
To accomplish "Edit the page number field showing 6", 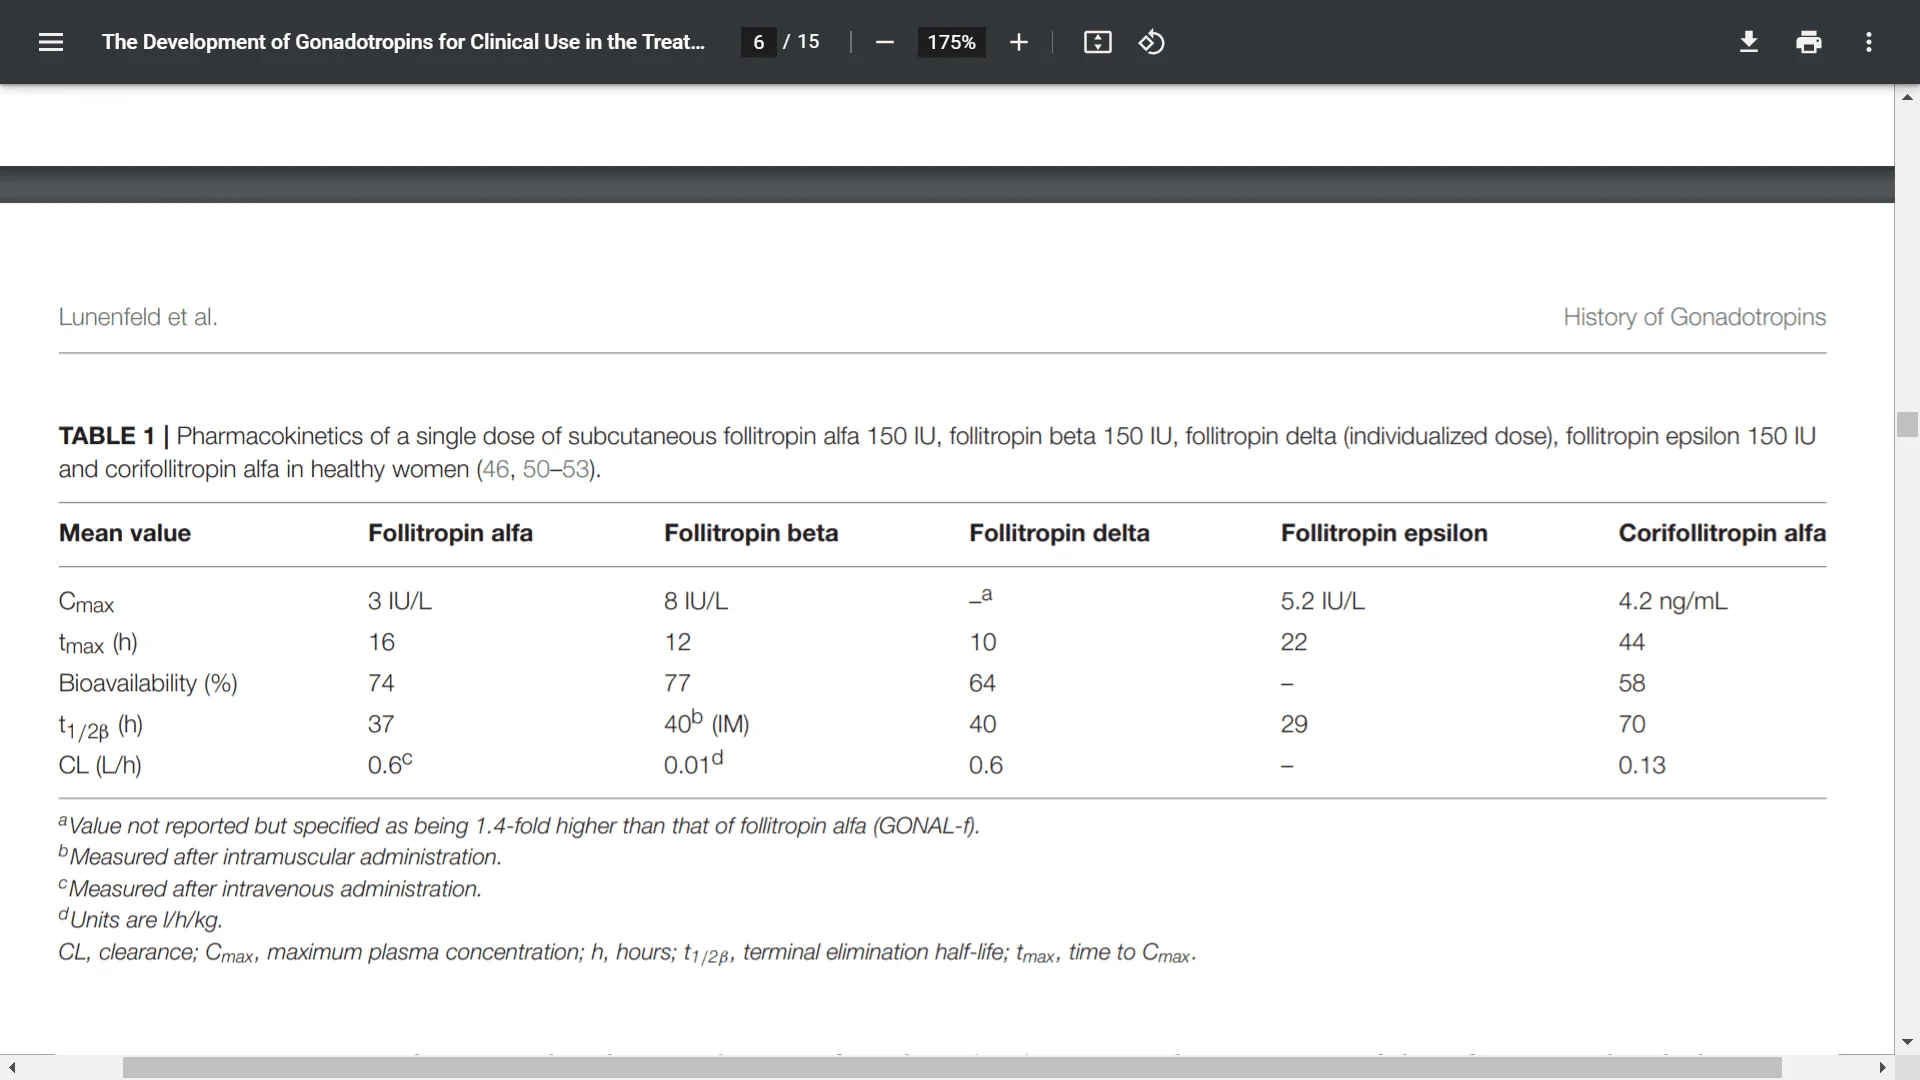I will pos(758,42).
